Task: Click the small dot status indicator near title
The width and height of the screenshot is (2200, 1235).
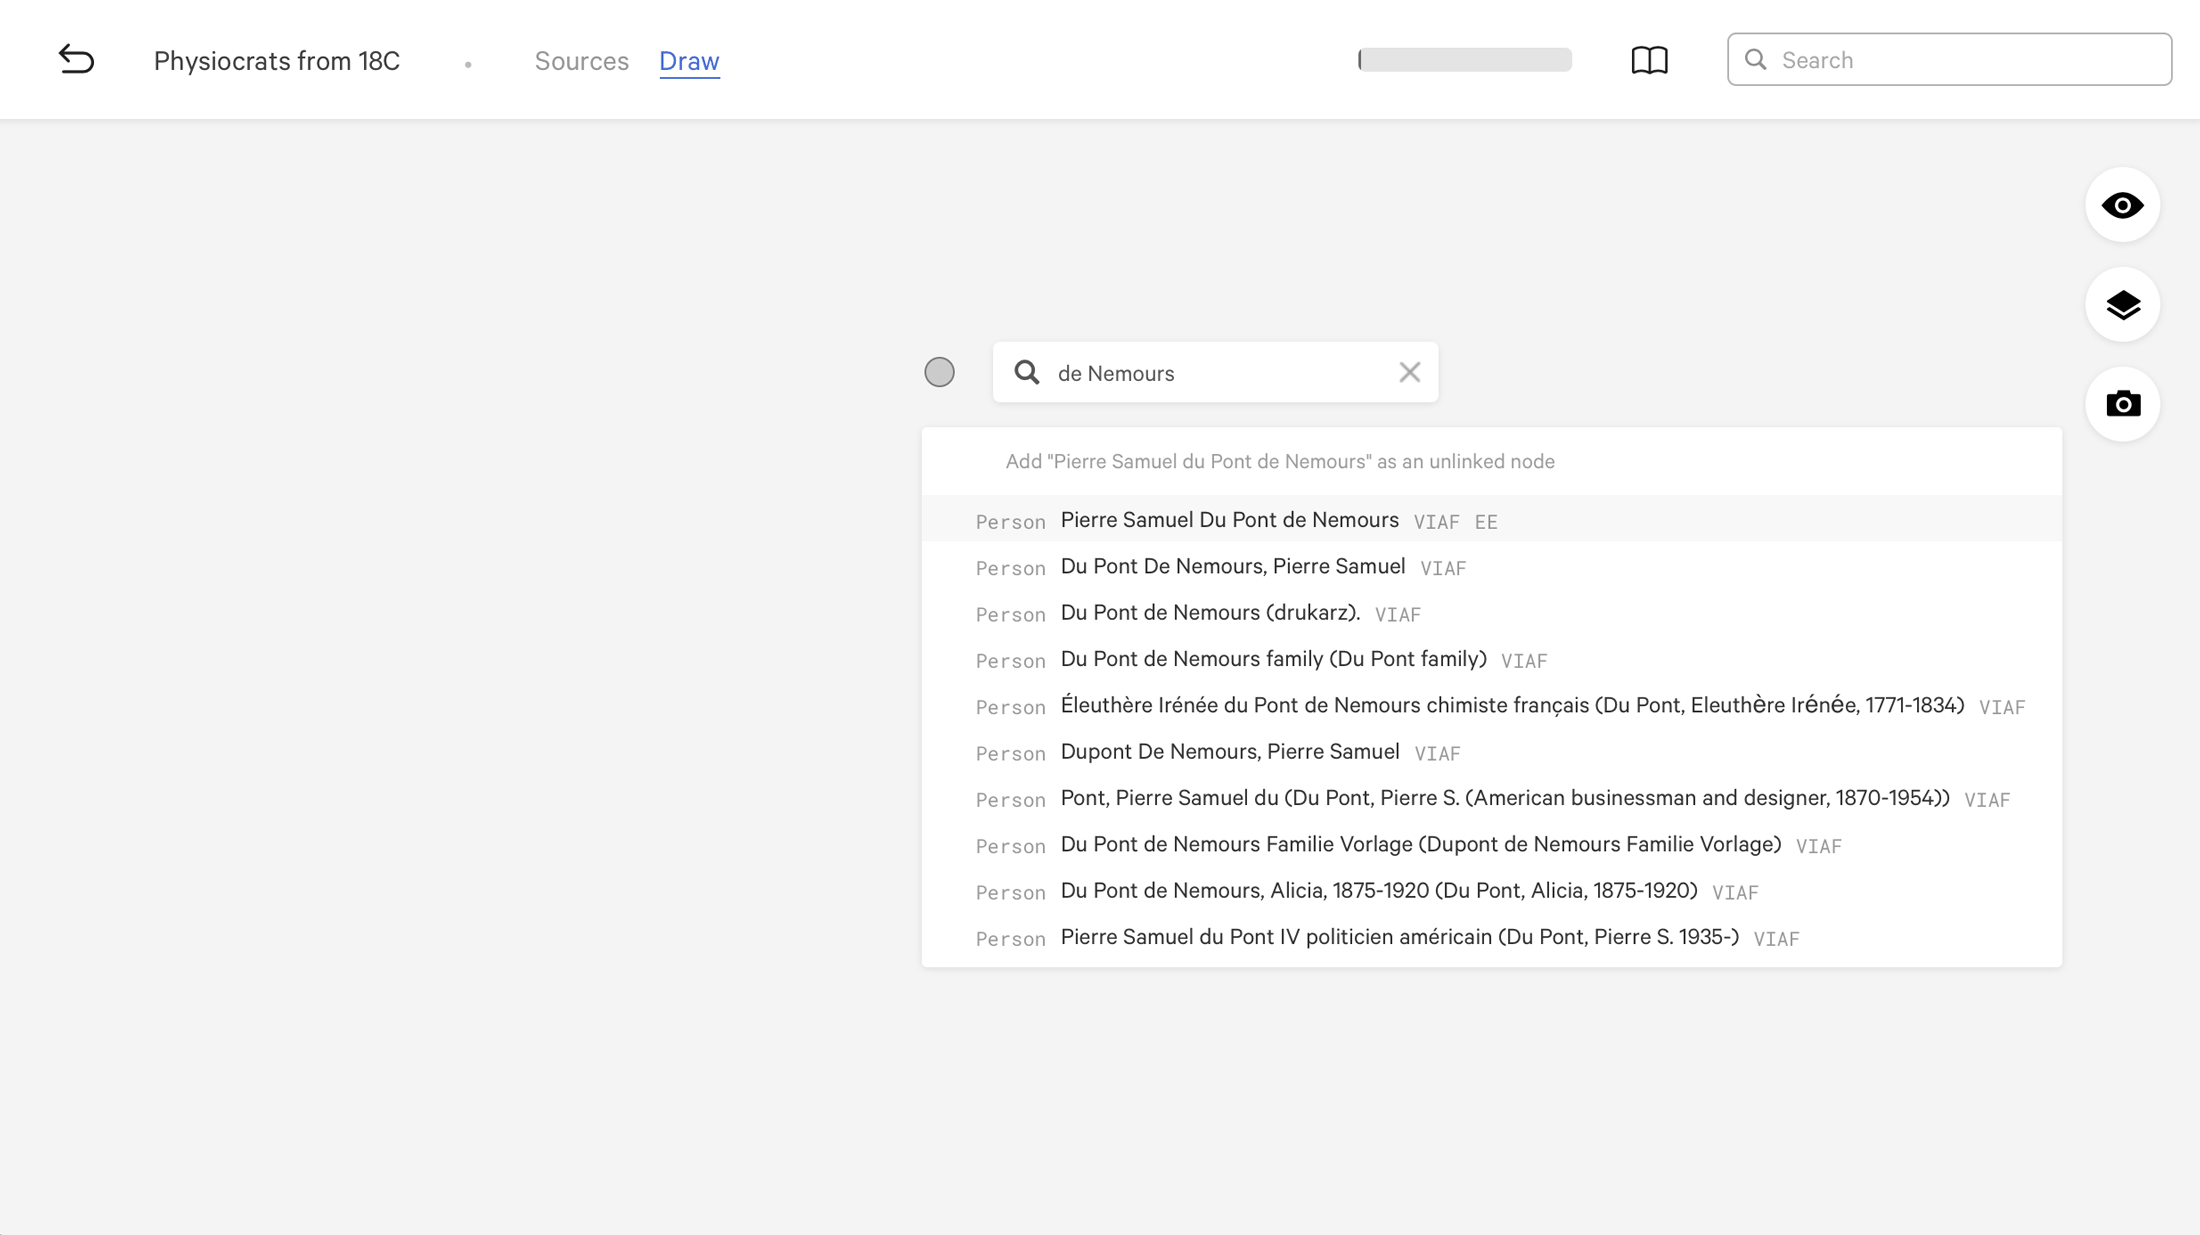Action: coord(468,65)
